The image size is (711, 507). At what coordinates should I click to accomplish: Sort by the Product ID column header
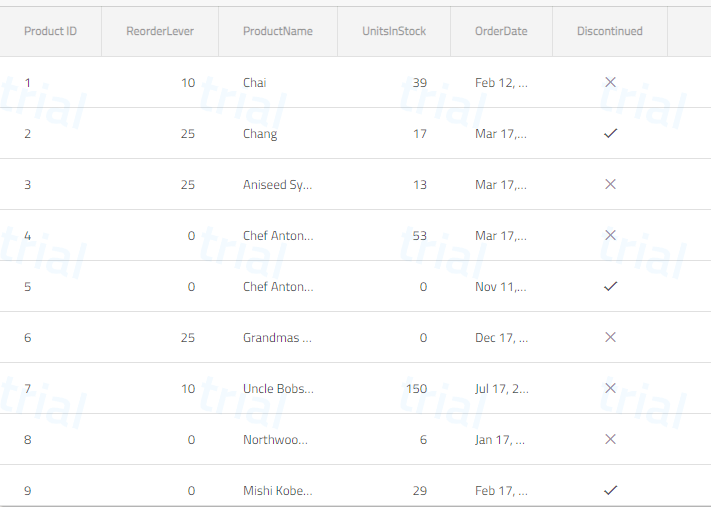[50, 31]
